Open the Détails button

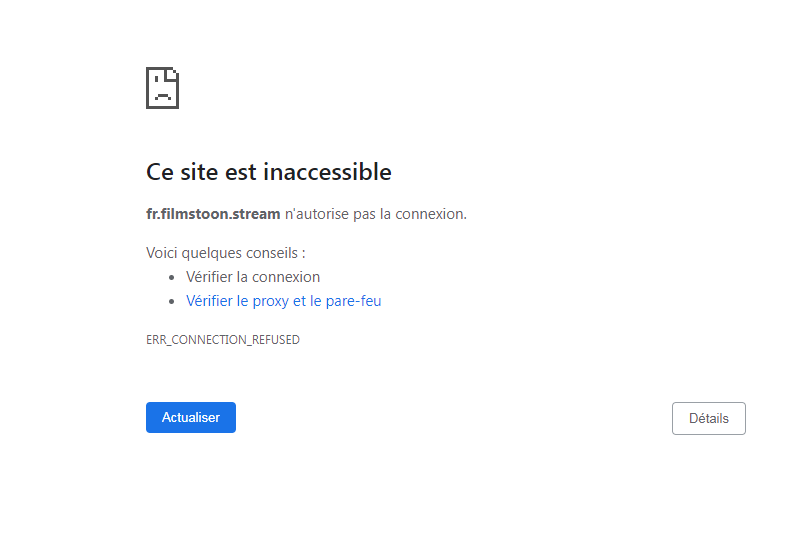point(708,418)
